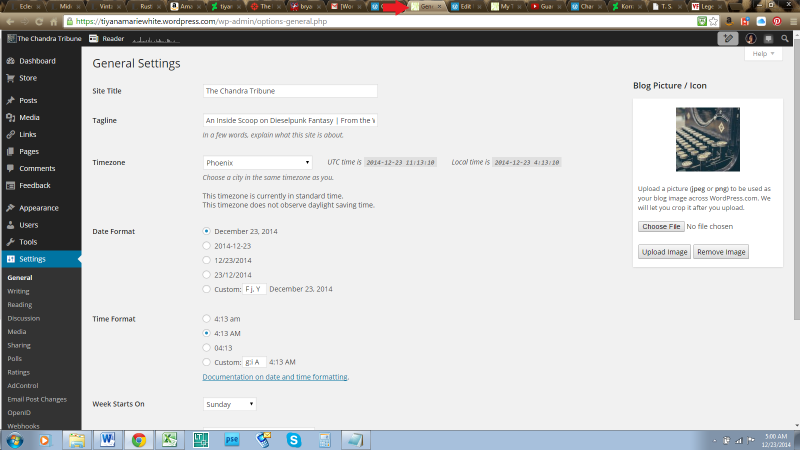Open the Dashboard sidebar item

tap(37, 61)
